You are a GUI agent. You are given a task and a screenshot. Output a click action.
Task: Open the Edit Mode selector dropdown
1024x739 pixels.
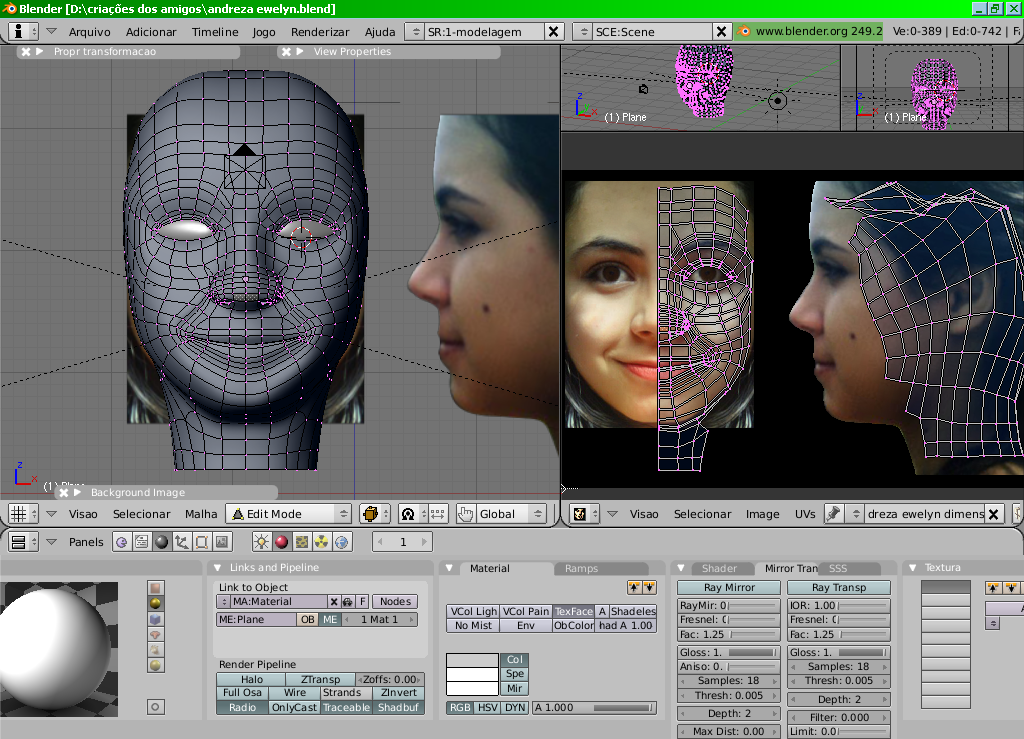pyautogui.click(x=289, y=514)
